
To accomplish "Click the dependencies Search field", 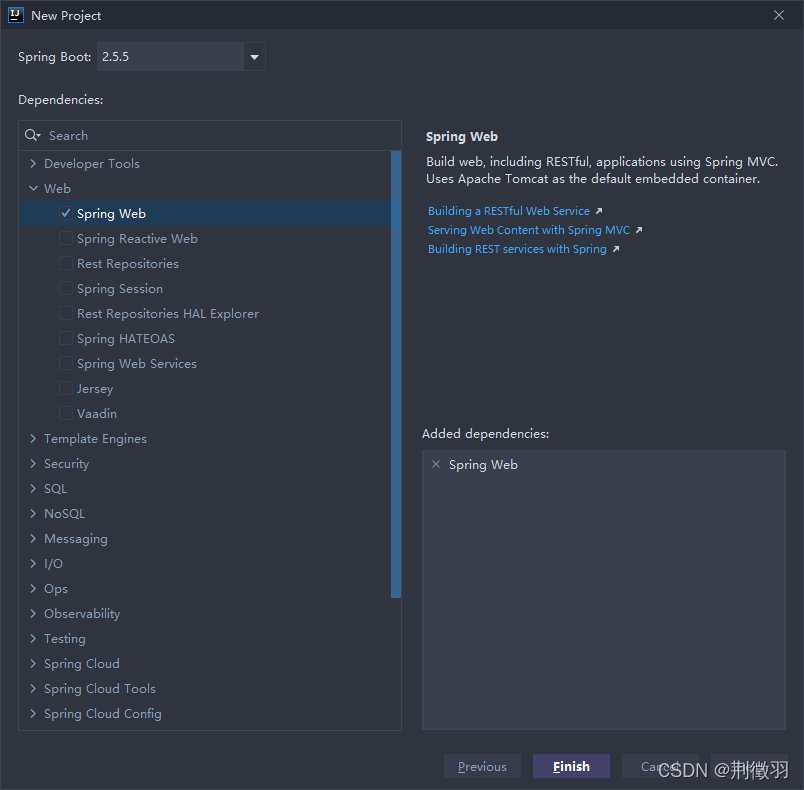I will (210, 135).
